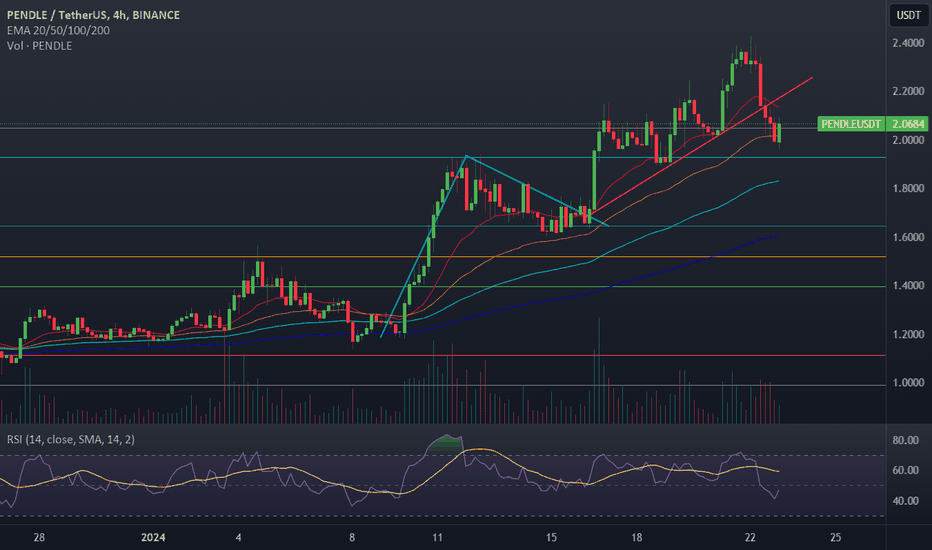Click the 1.2000 price axis value
Image resolution: width=932 pixels, height=550 pixels.
point(908,335)
